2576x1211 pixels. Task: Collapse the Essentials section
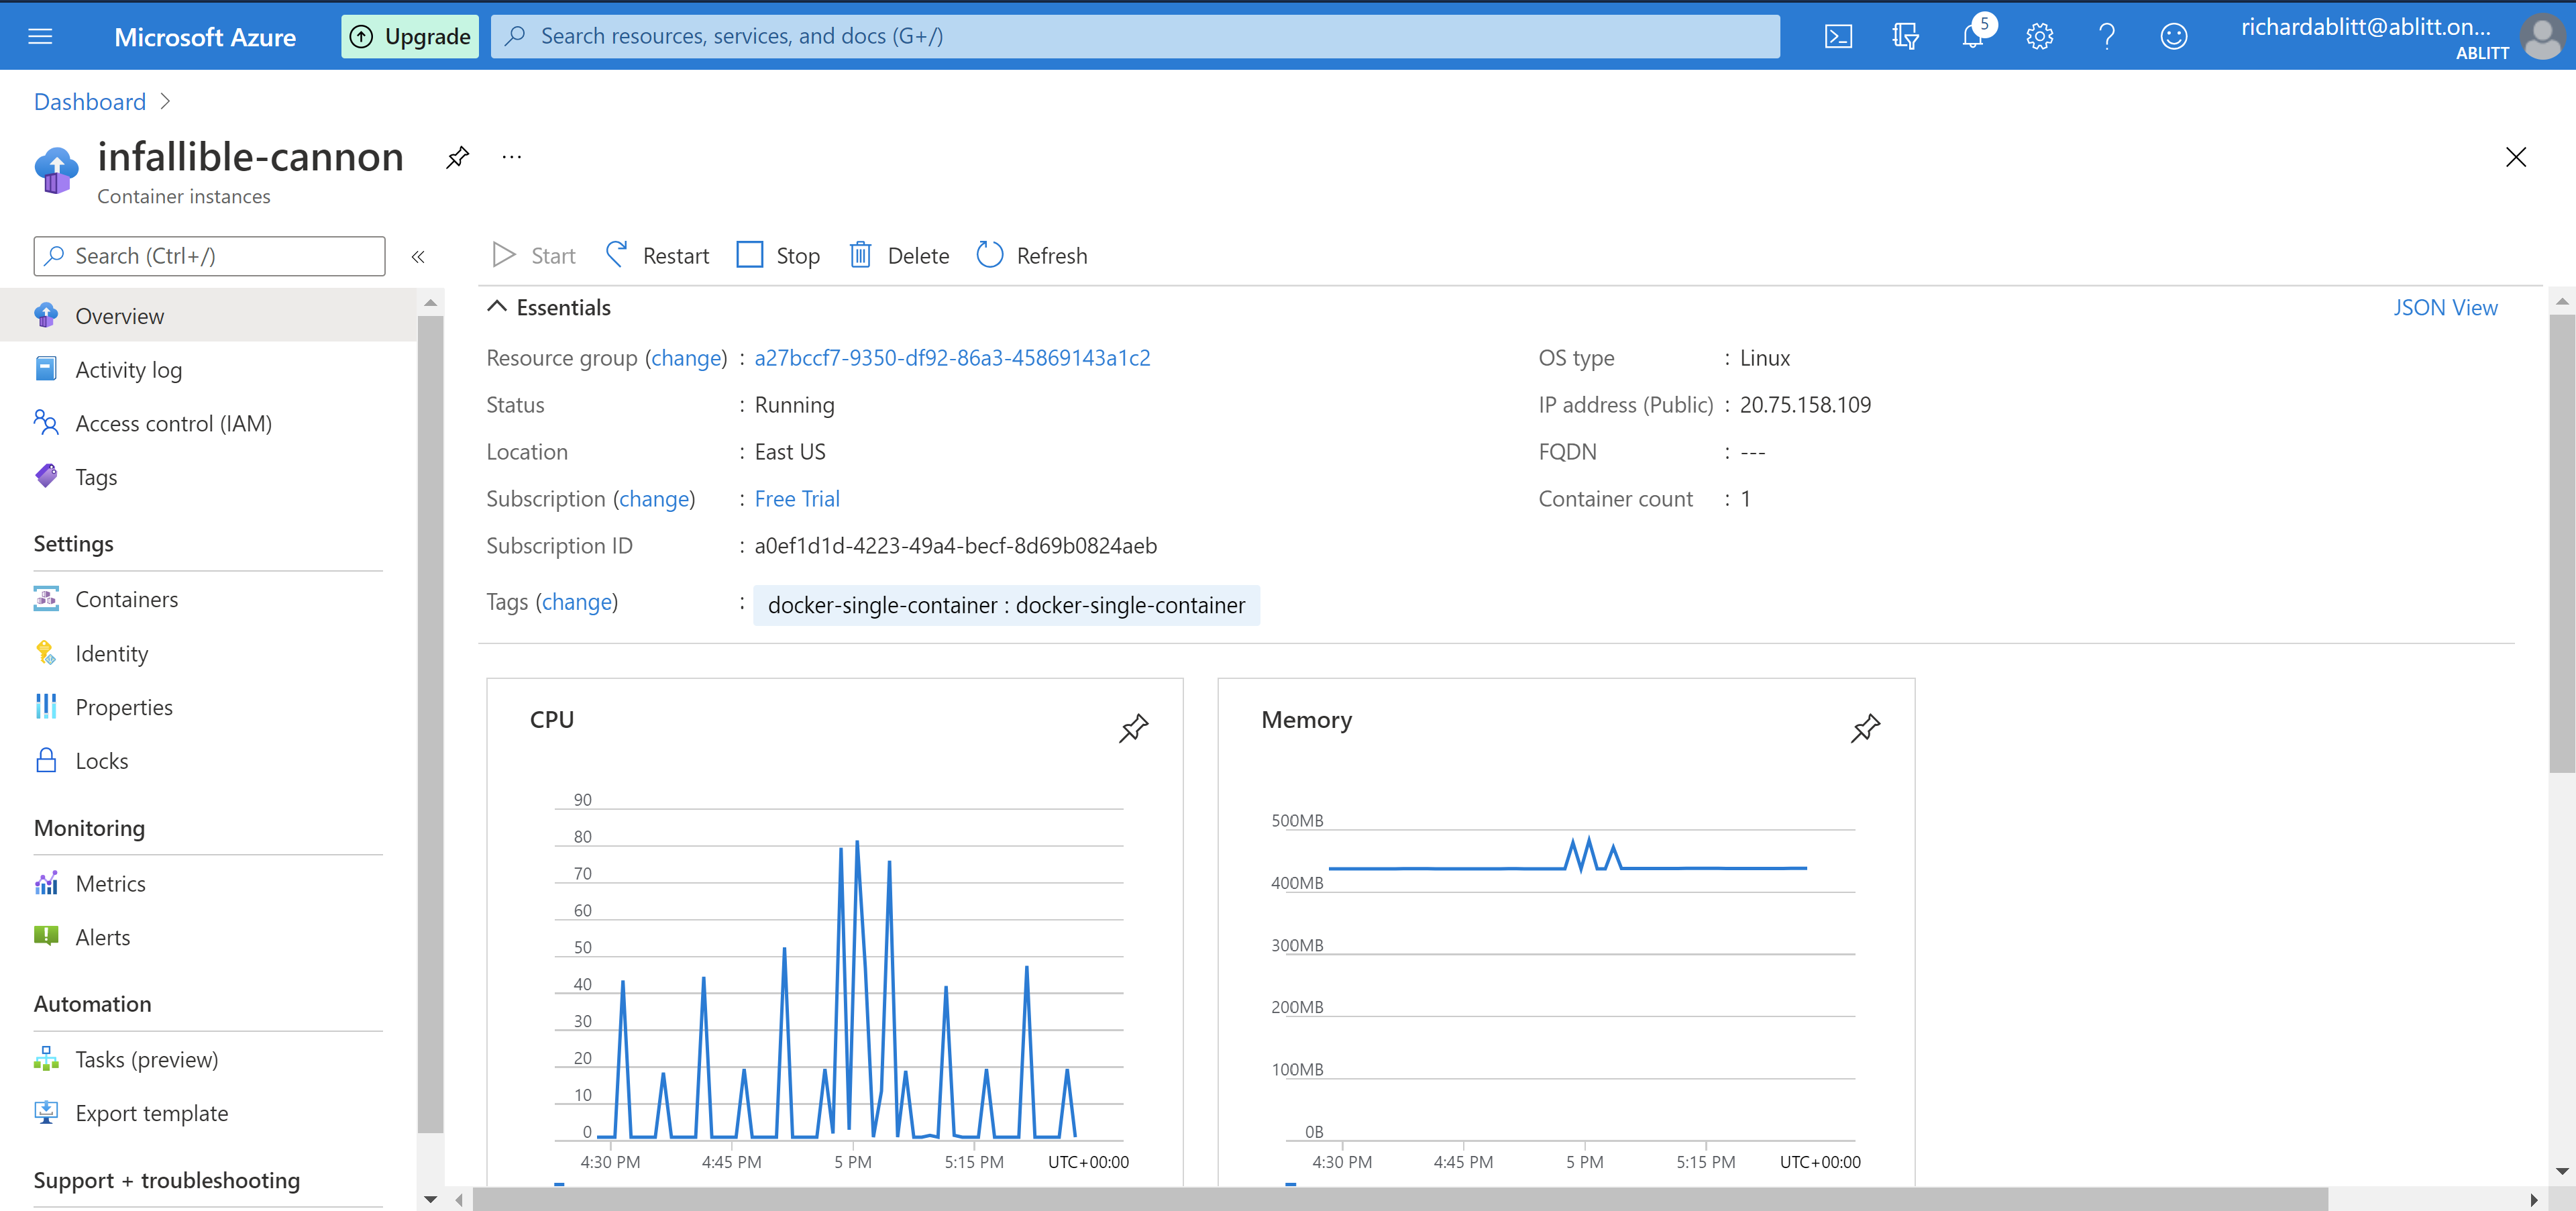[x=496, y=307]
